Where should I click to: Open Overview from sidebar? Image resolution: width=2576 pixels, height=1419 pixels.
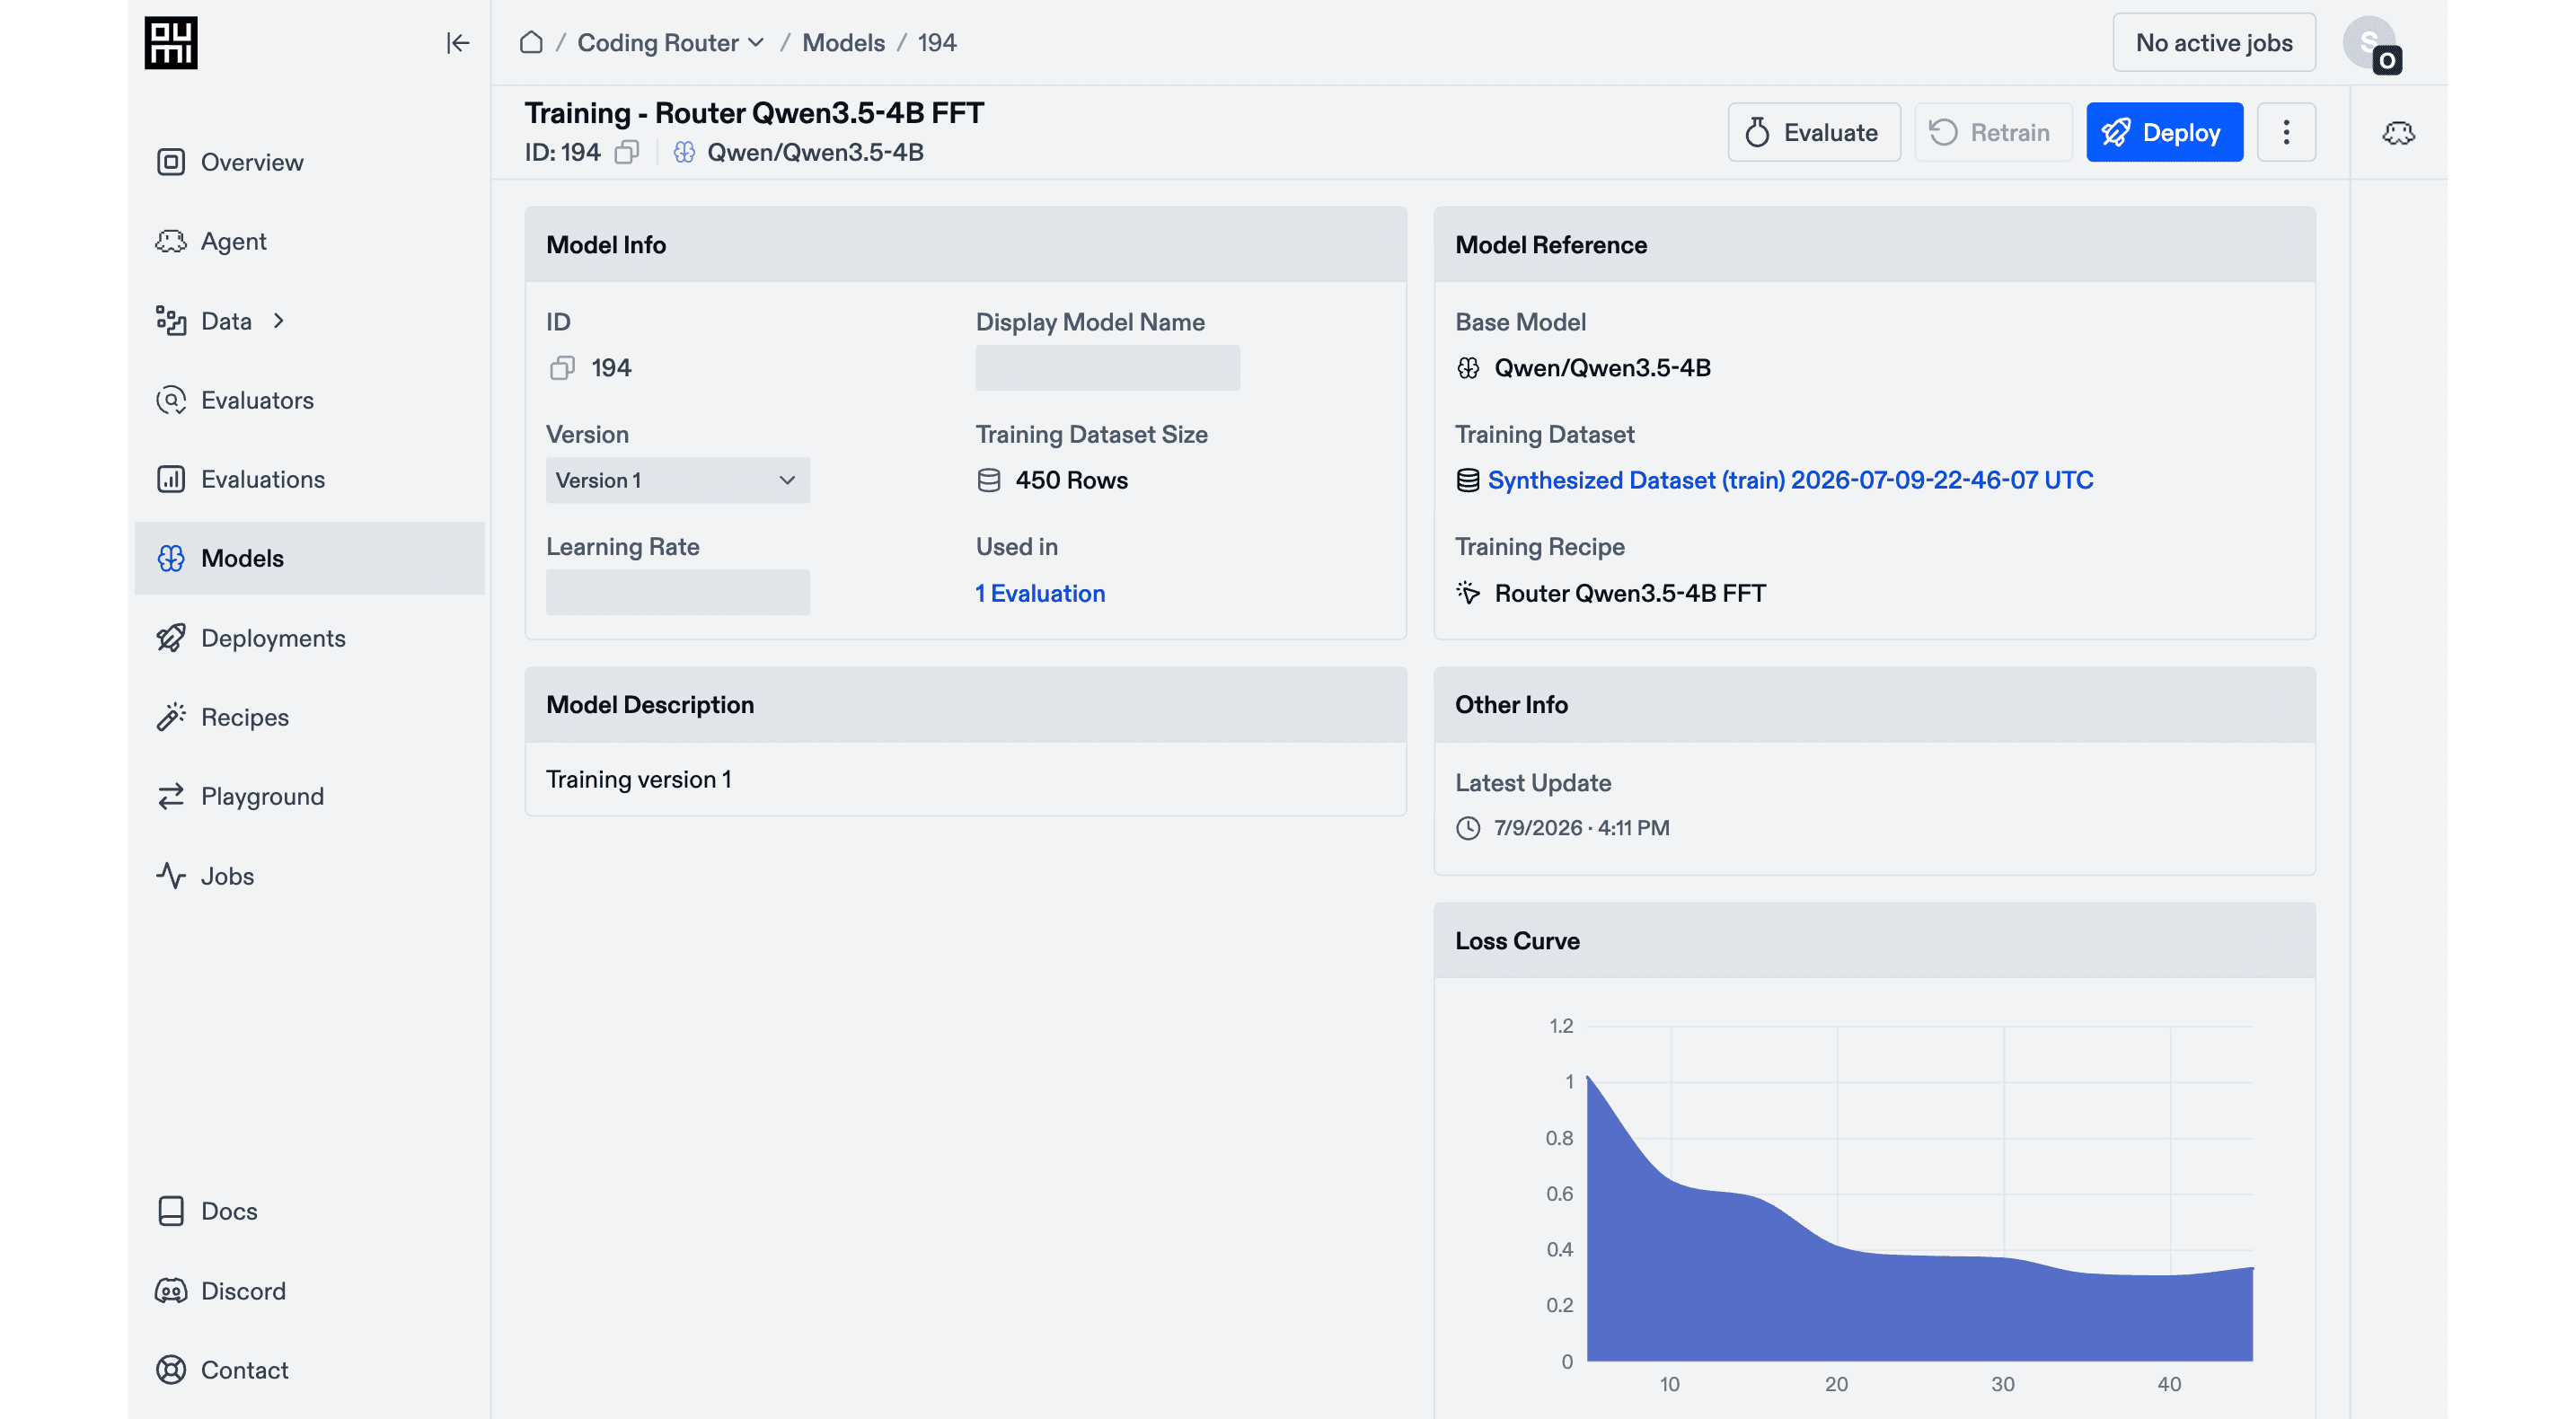pyautogui.click(x=310, y=162)
